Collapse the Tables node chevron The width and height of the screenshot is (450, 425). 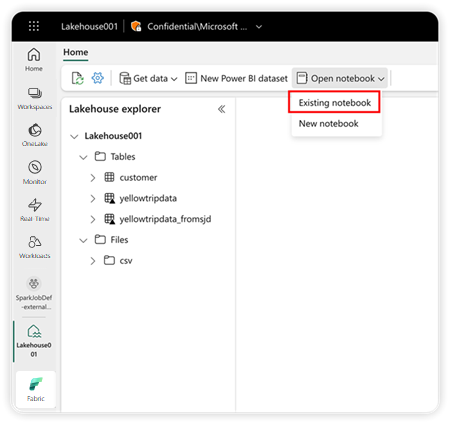click(83, 157)
